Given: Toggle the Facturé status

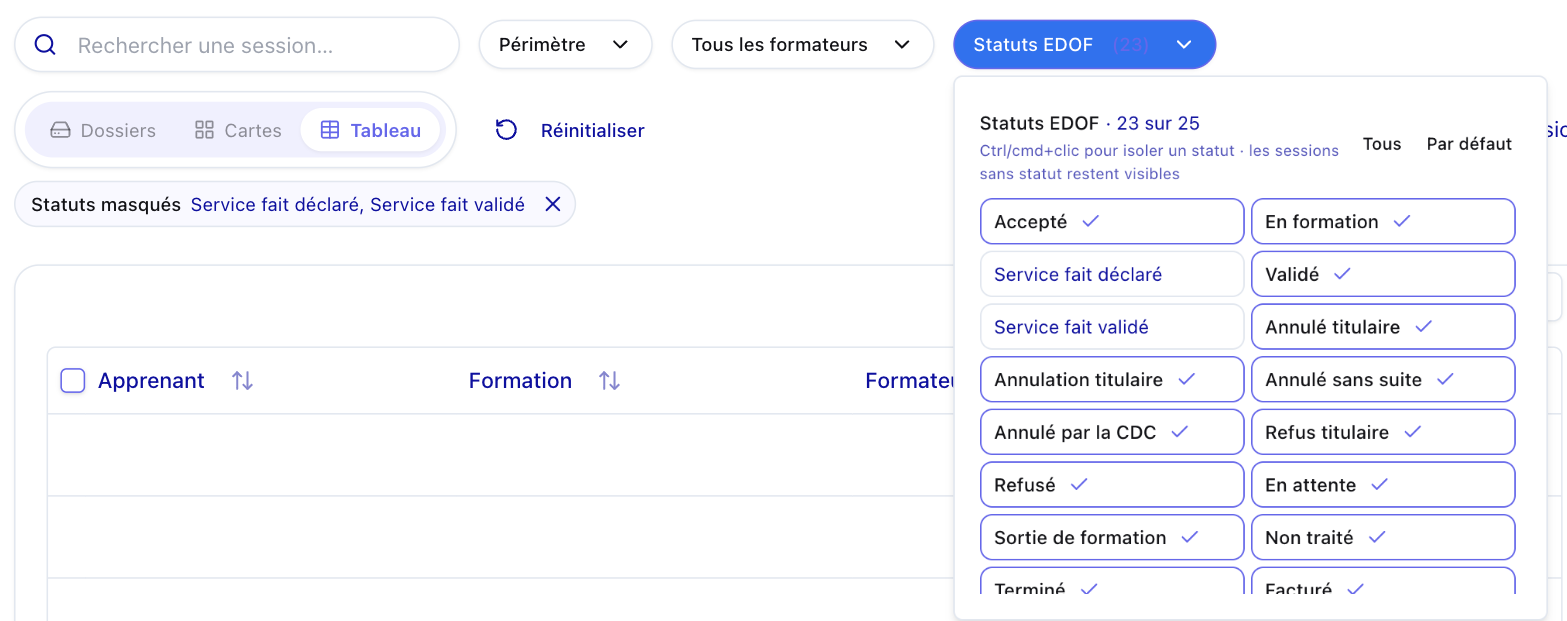Looking at the screenshot, I should 1383,582.
